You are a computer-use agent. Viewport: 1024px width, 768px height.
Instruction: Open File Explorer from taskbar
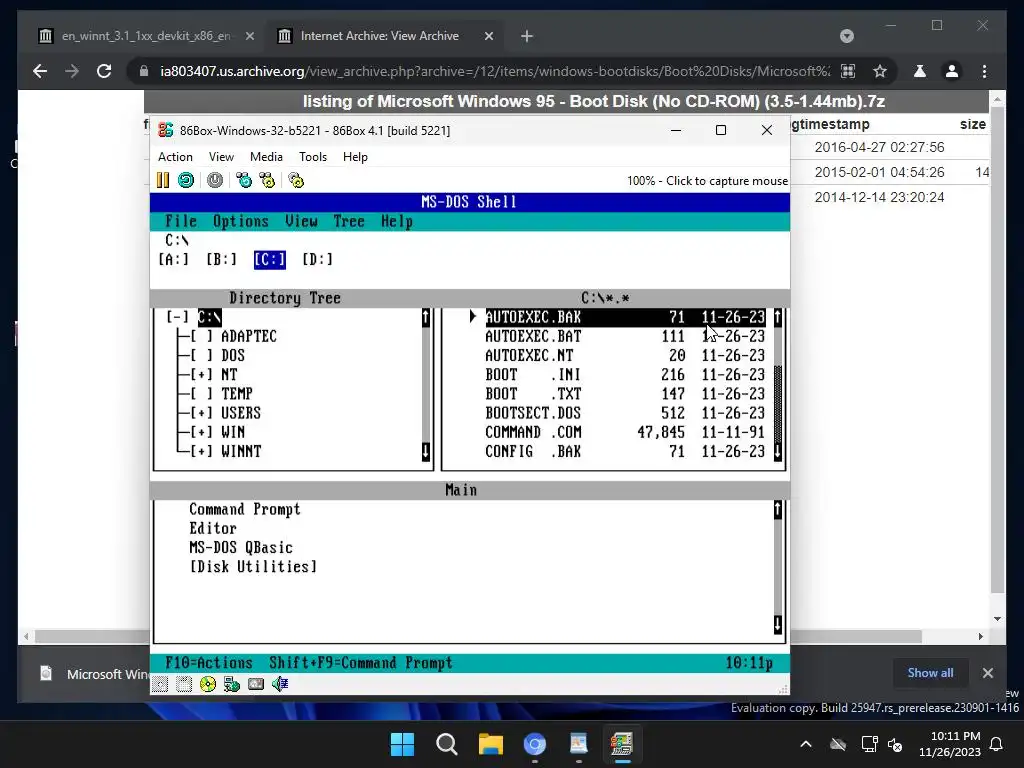pyautogui.click(x=490, y=744)
